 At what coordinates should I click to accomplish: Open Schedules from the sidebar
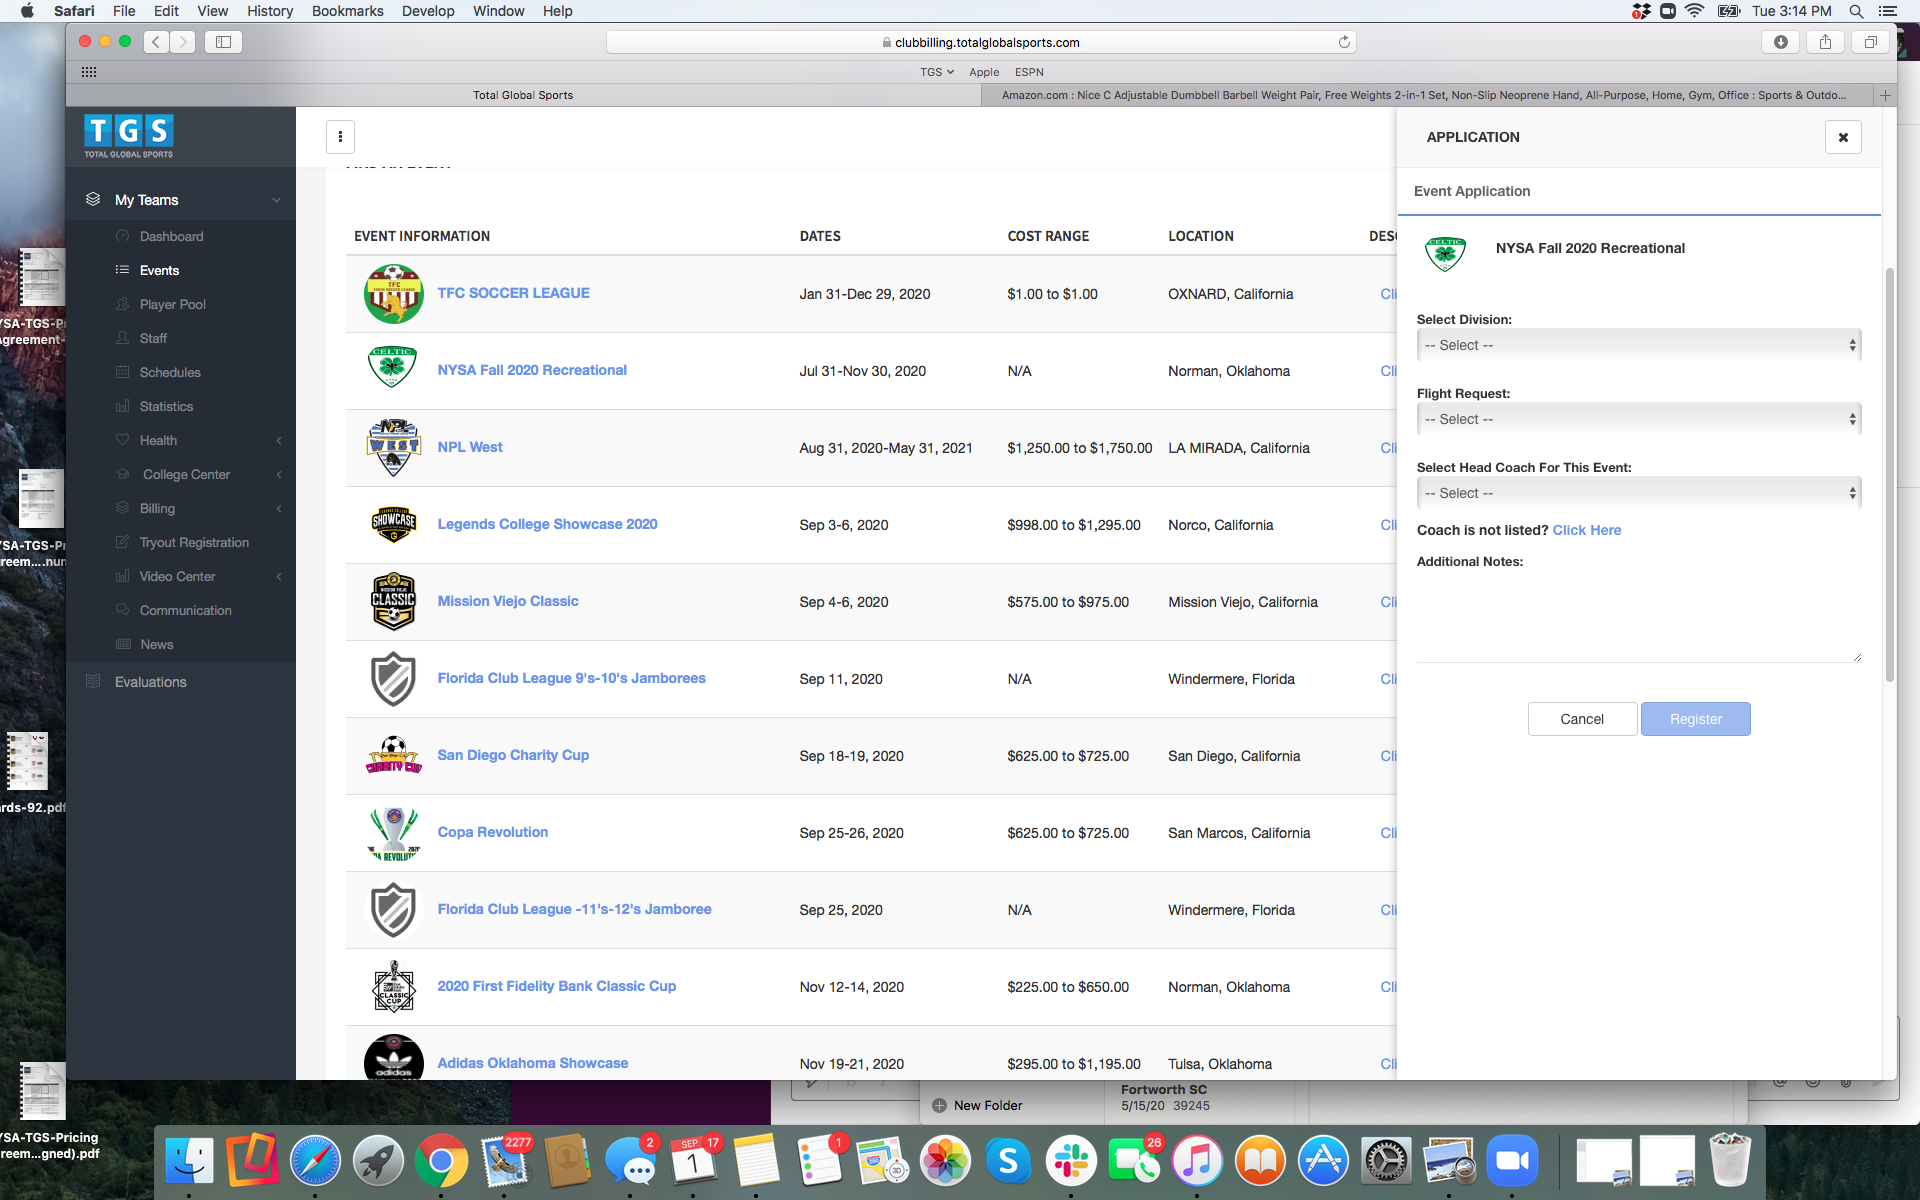(x=170, y=372)
